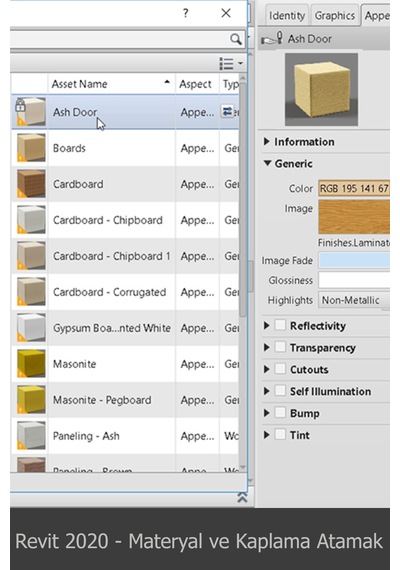Click the Cardboard - Chipboard cube icon
The image size is (400, 570).
click(31, 220)
